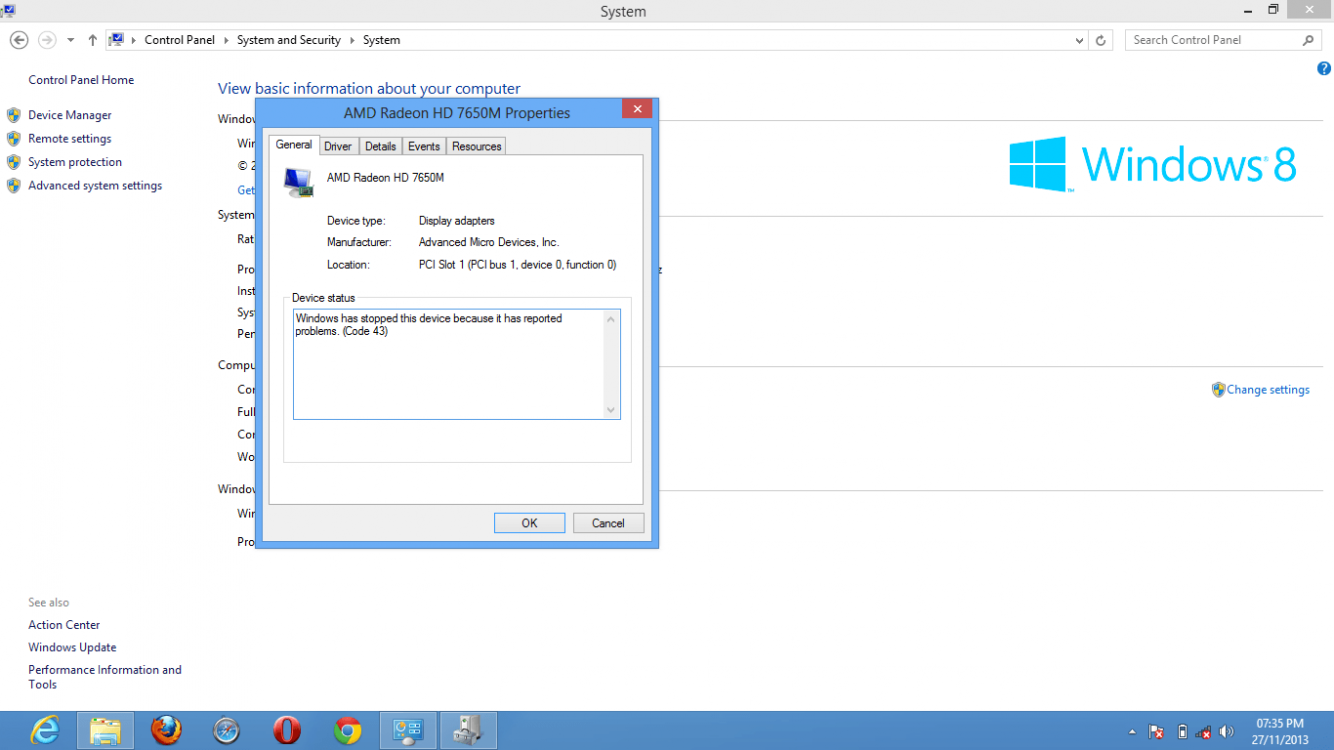The width and height of the screenshot is (1334, 750).
Task: Click the volume speaker icon in system tray
Action: 1227,732
